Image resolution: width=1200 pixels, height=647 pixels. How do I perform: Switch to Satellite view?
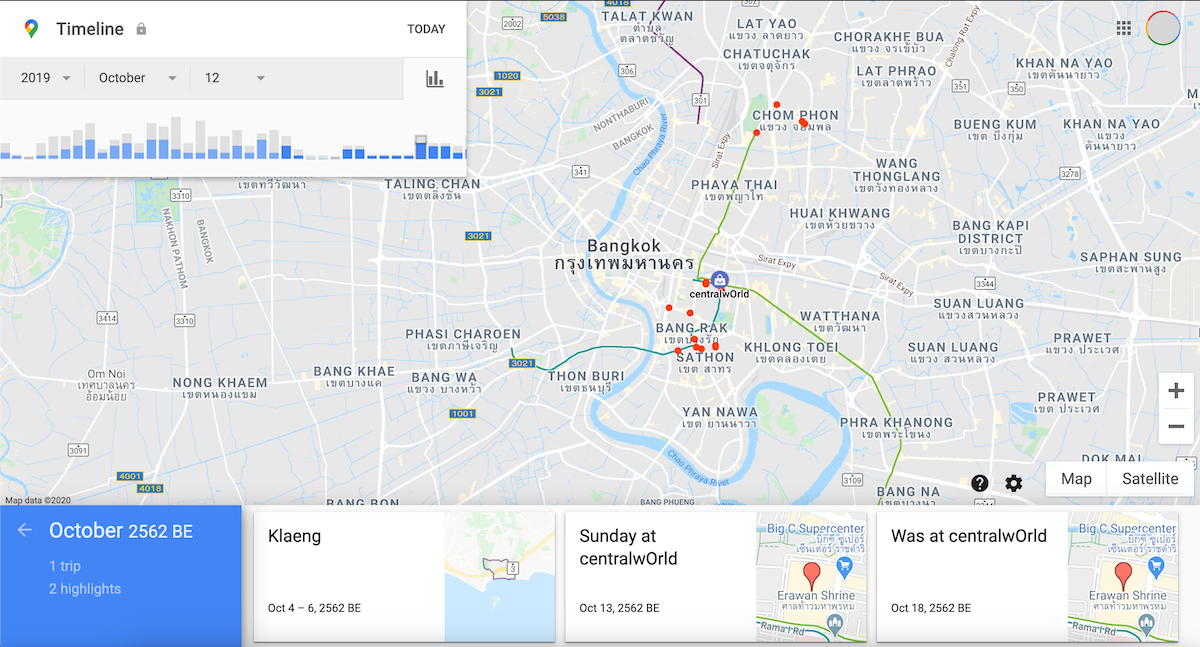point(1149,479)
